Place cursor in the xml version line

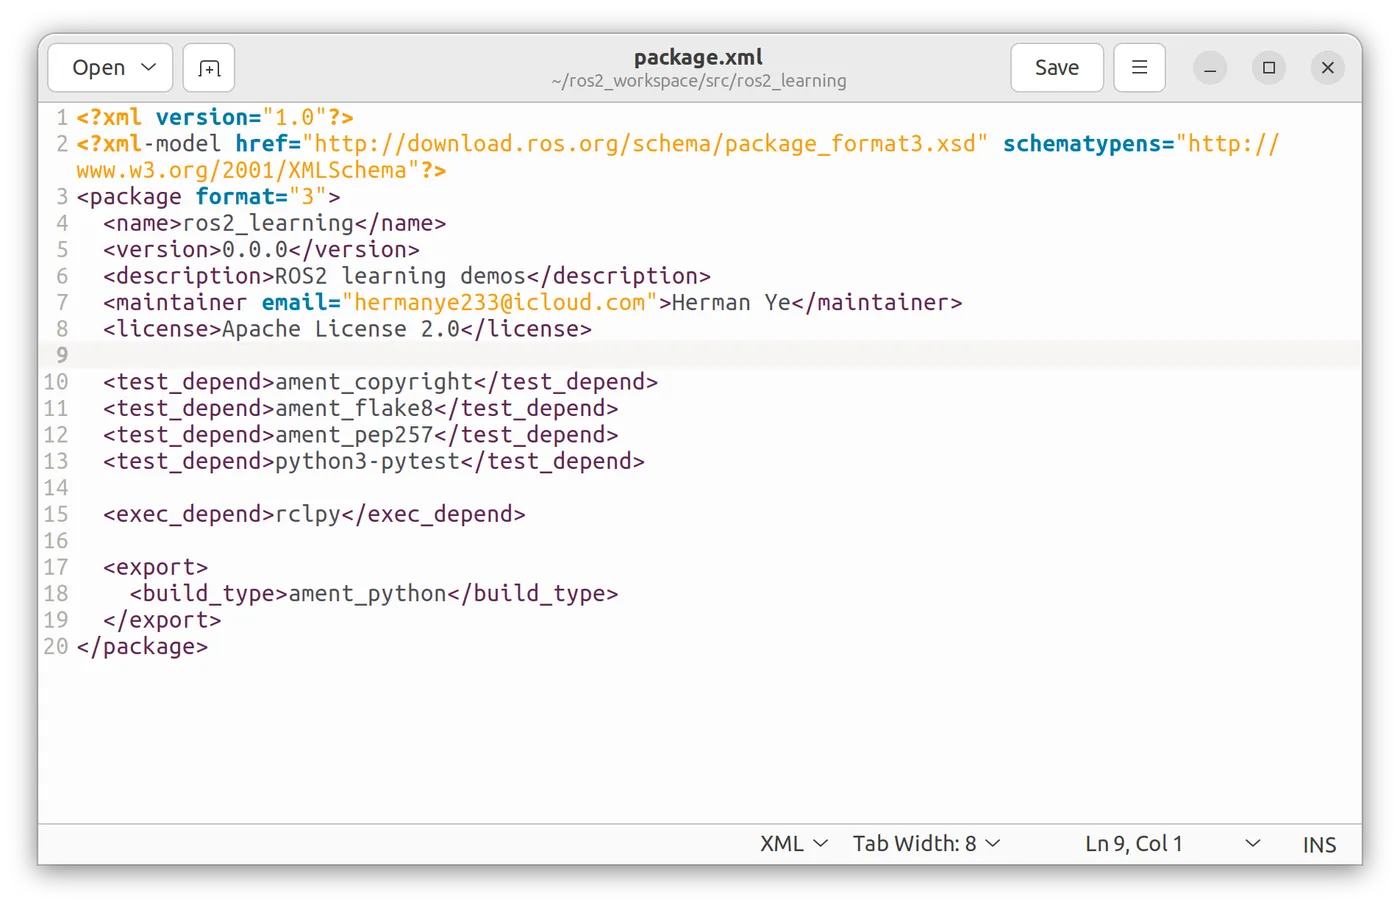tap(215, 117)
